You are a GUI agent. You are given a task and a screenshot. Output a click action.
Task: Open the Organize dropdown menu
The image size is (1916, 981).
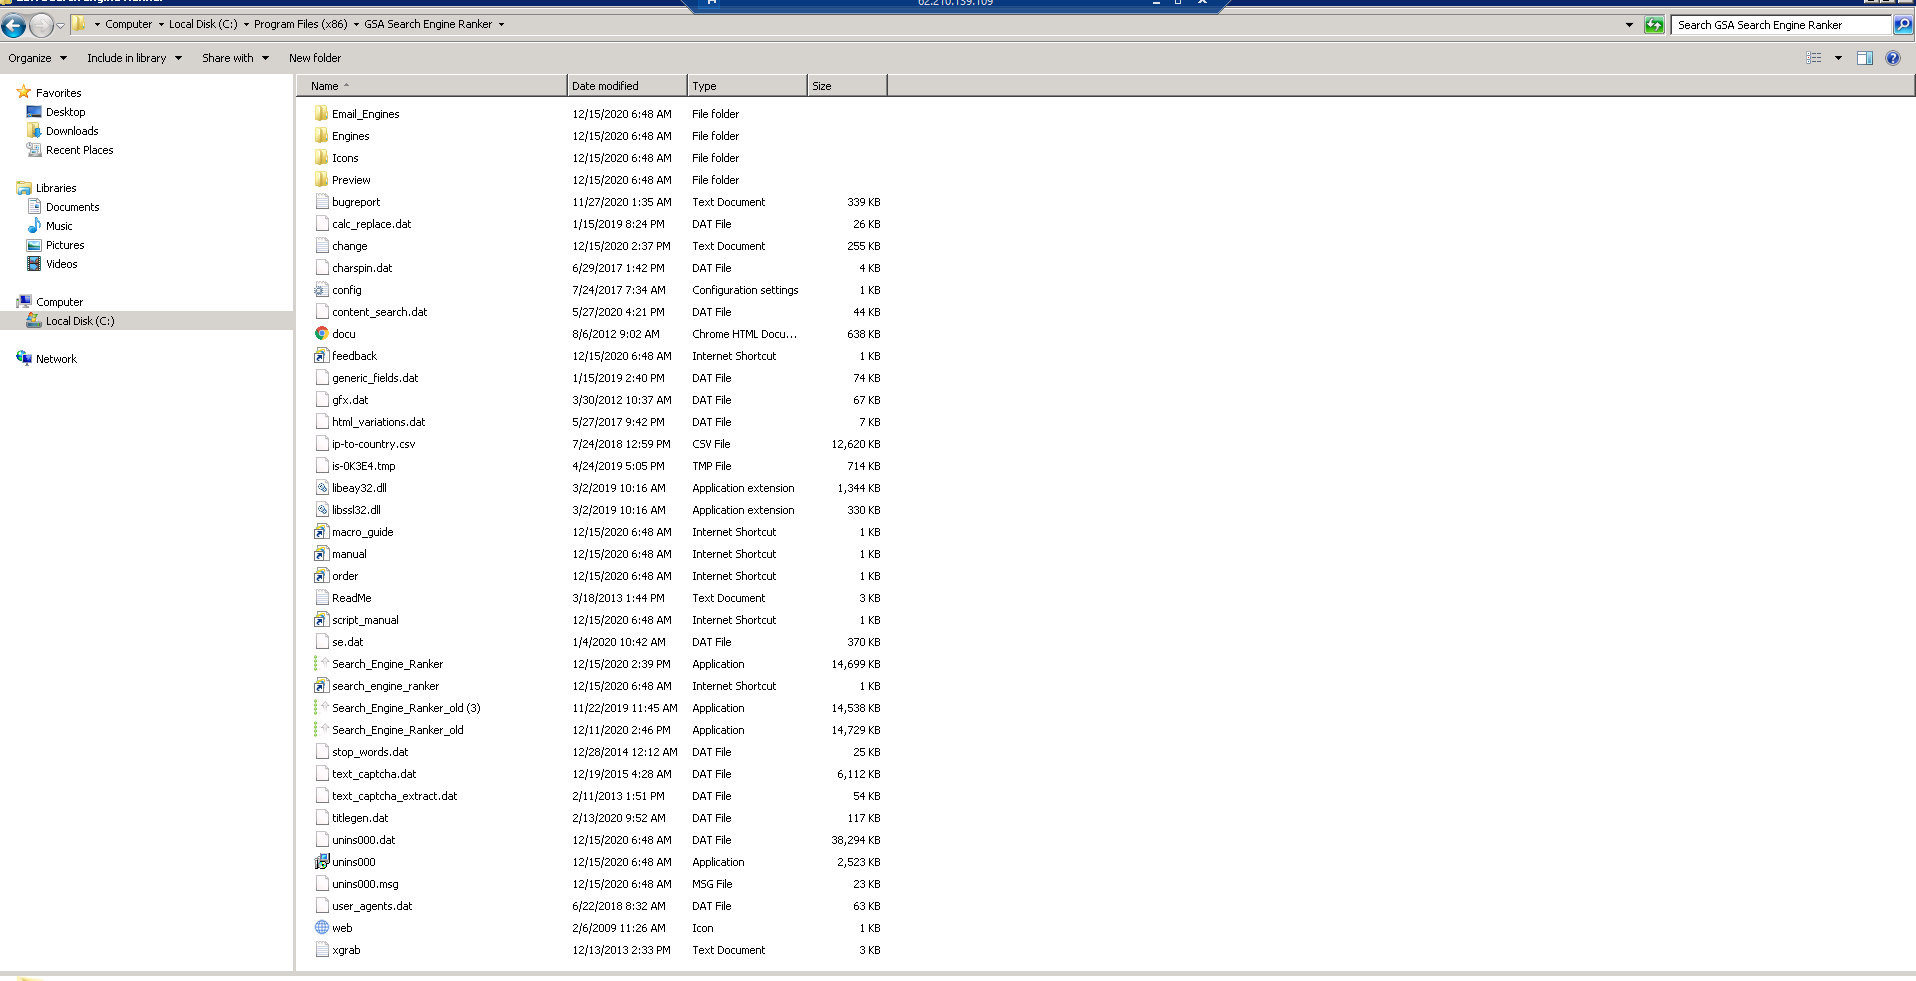point(38,58)
